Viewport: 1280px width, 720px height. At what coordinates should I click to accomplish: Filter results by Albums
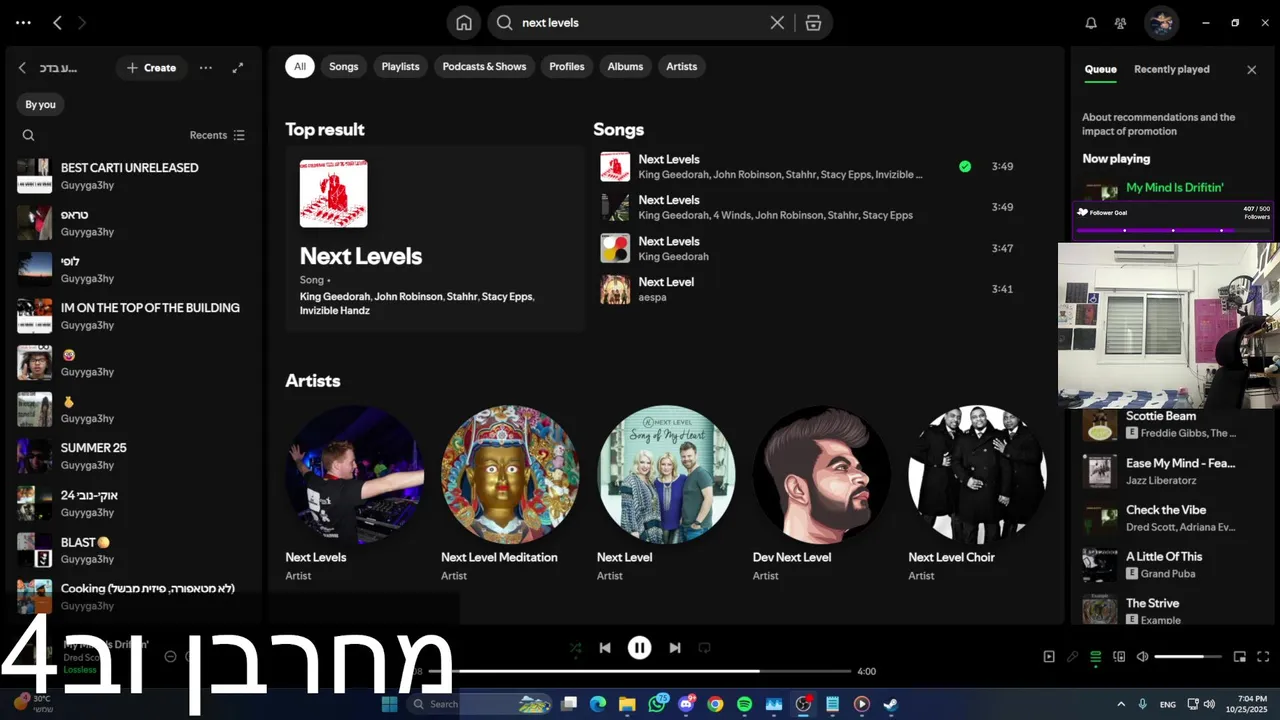pos(625,67)
